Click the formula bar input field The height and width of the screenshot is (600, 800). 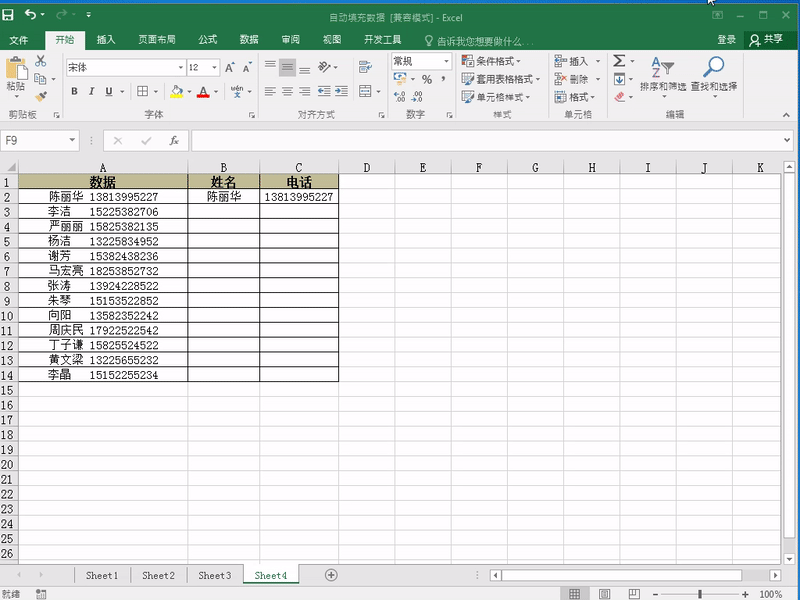(x=486, y=140)
